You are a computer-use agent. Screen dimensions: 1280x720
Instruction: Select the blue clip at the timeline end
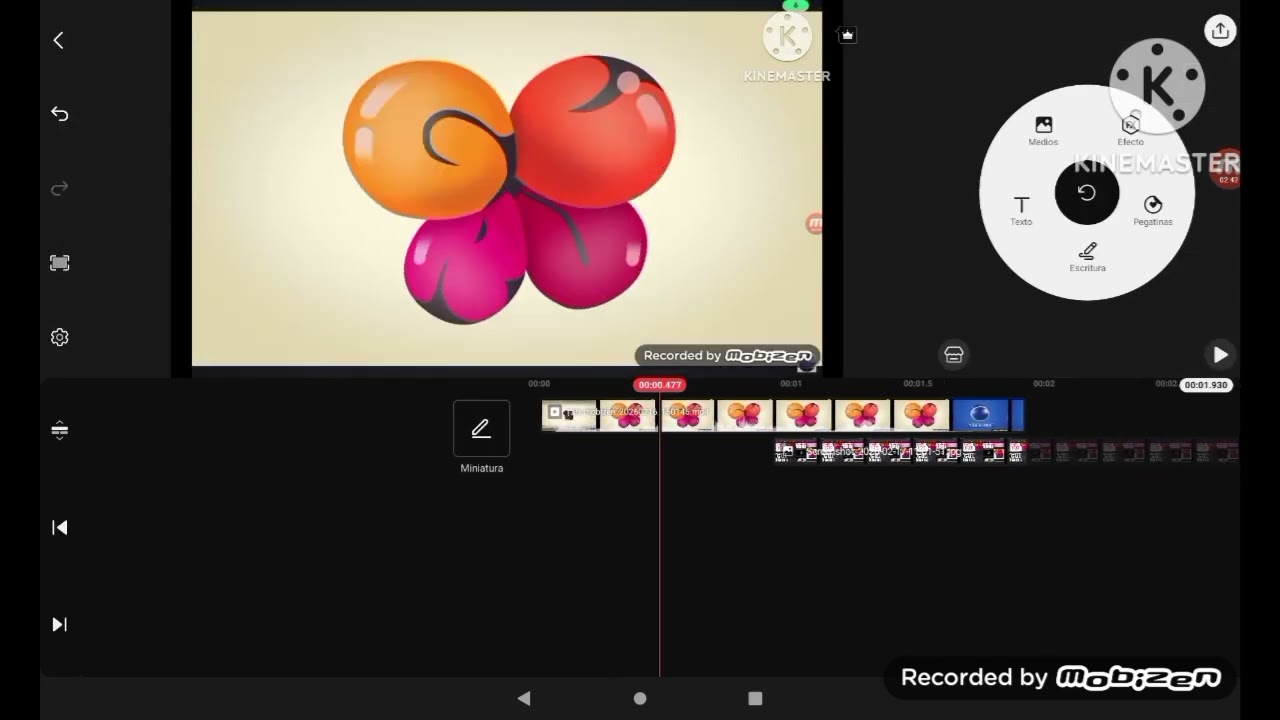coord(987,415)
